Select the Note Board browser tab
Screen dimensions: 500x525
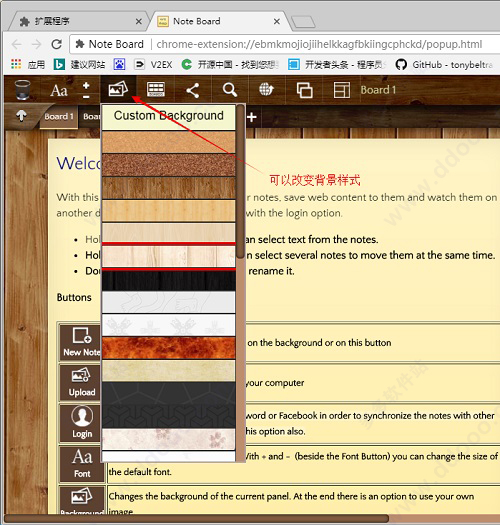(x=219, y=21)
